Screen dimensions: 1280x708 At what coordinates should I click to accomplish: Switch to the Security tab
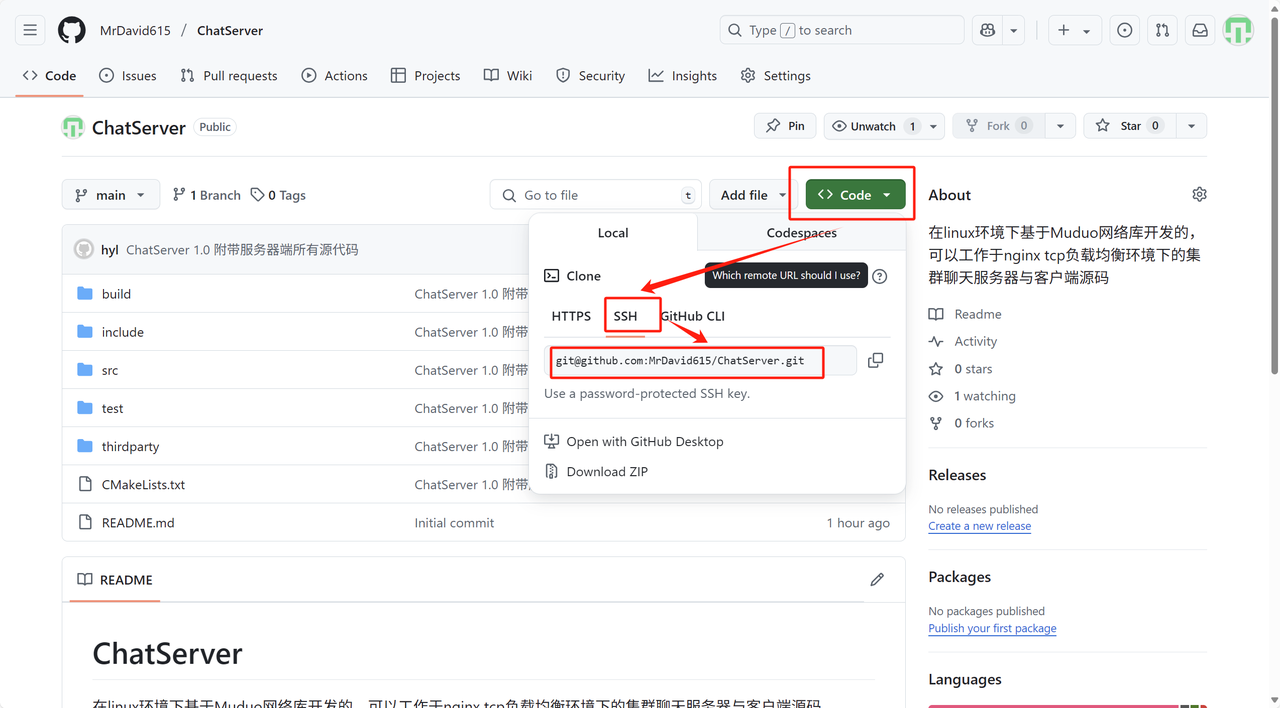[590, 75]
